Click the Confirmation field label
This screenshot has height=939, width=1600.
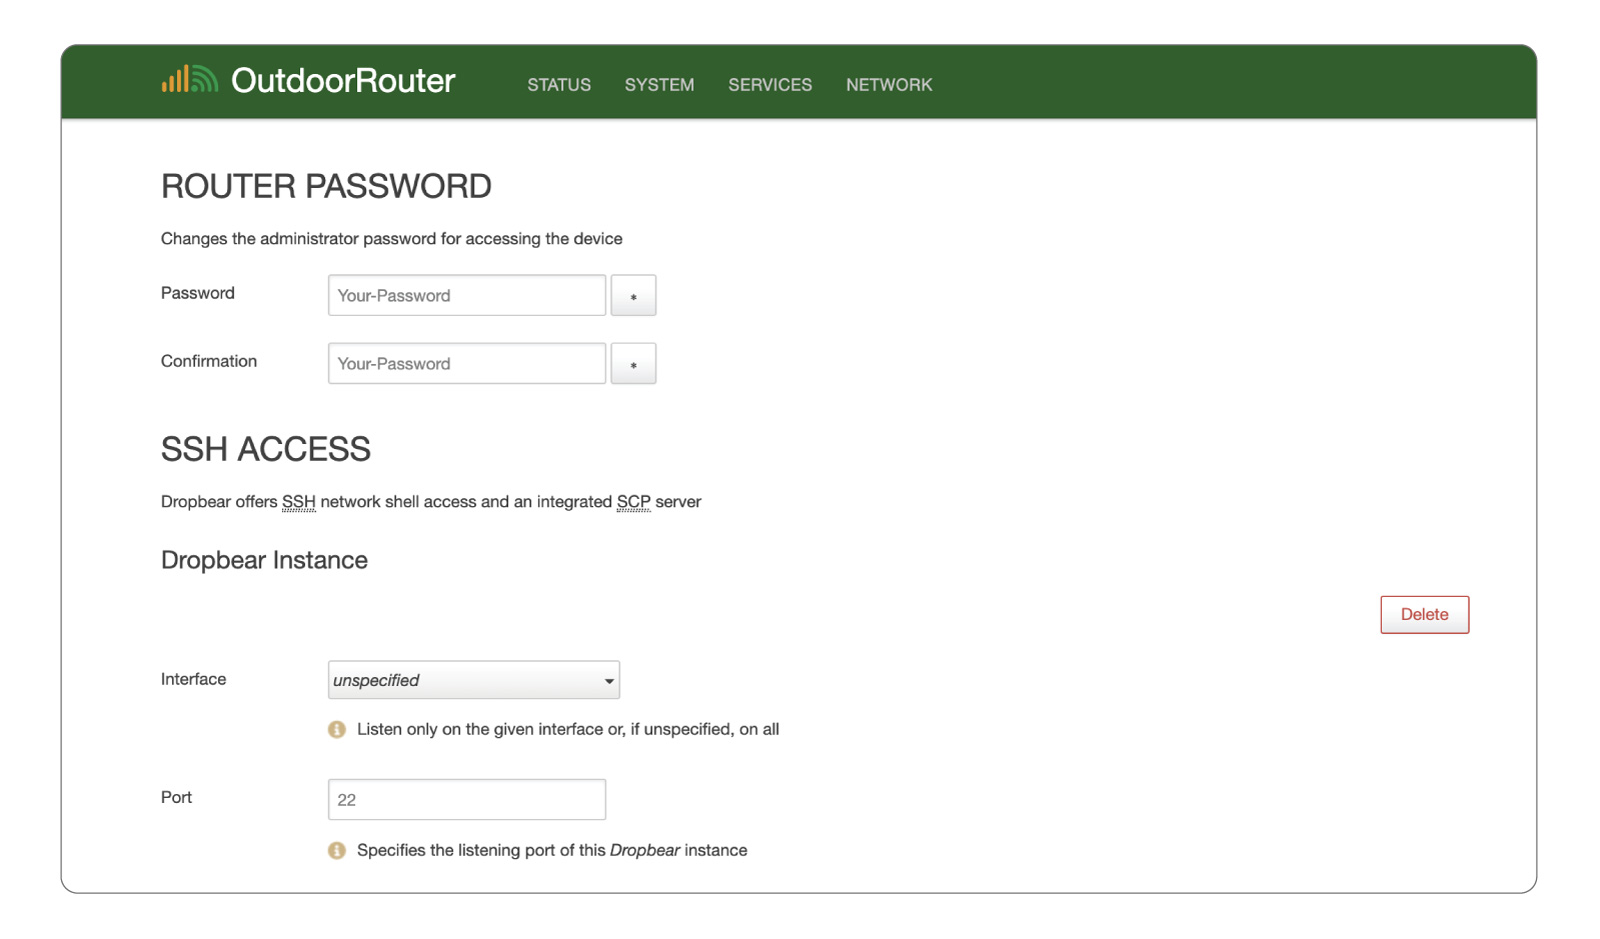pos(209,361)
